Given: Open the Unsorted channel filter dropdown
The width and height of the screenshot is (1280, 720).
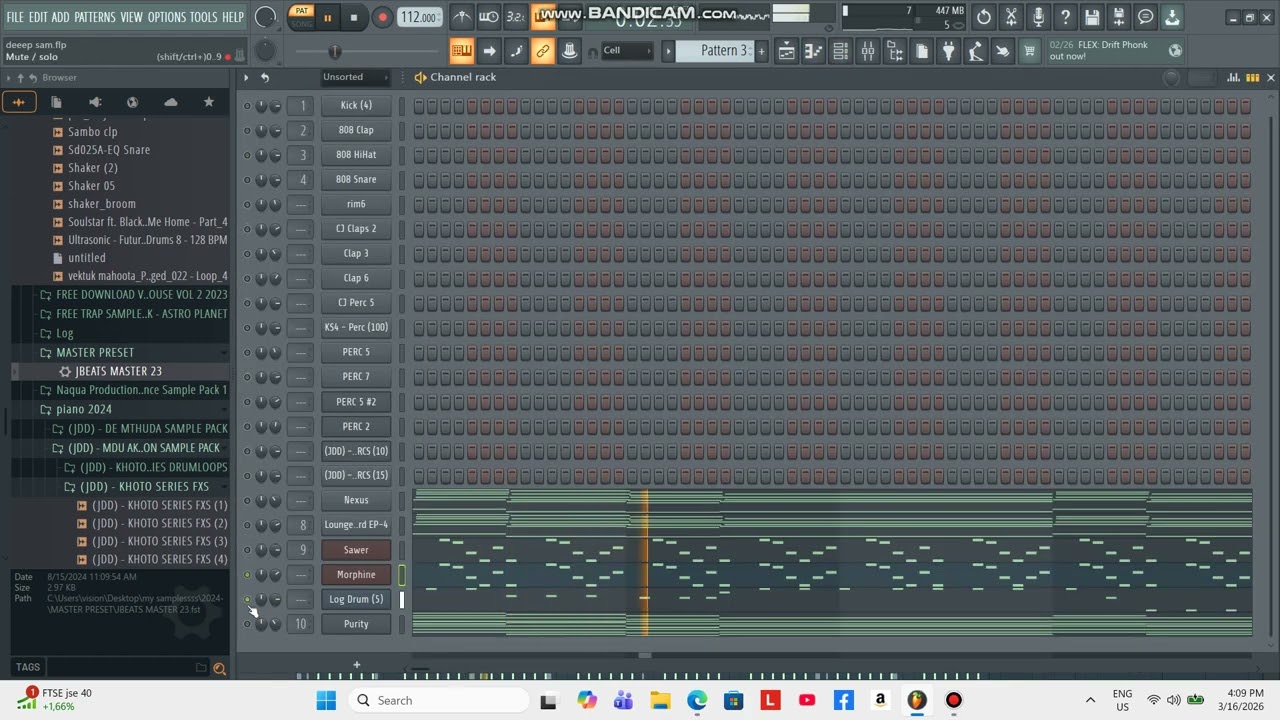Looking at the screenshot, I should pyautogui.click(x=356, y=77).
